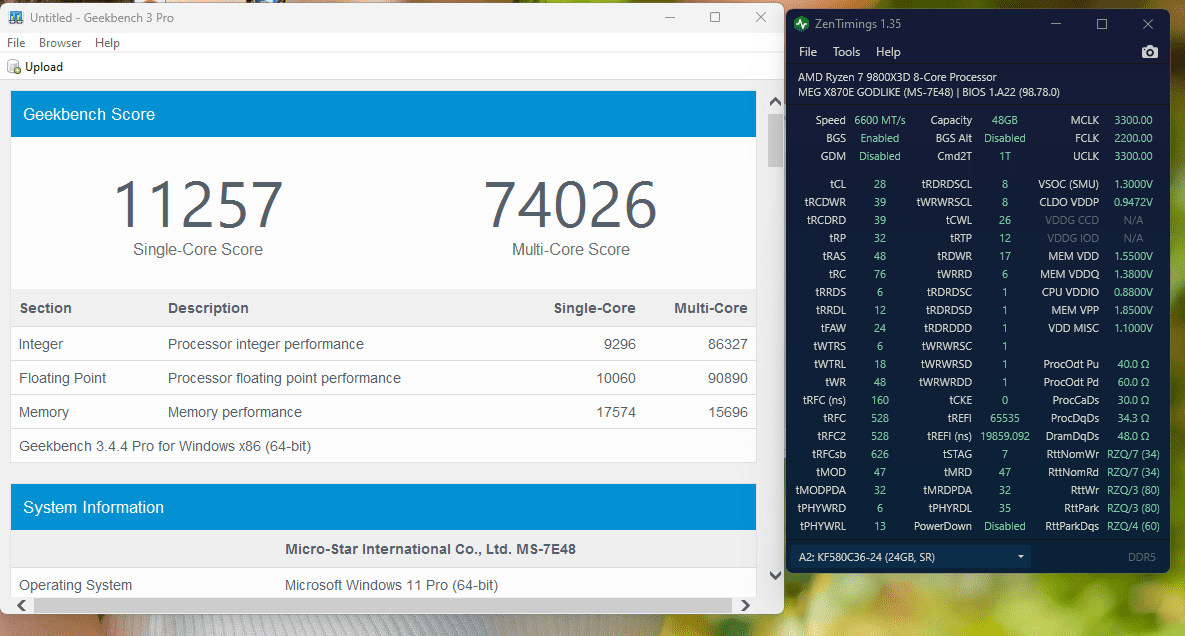1185x636 pixels.
Task: Click the AMD Ryzen 7 9800X3D processor line
Action: [x=897, y=77]
